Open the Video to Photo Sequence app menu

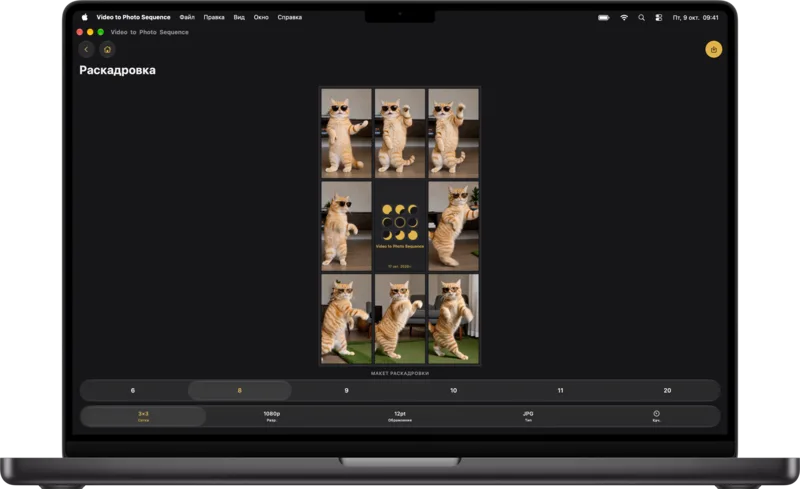(x=134, y=17)
